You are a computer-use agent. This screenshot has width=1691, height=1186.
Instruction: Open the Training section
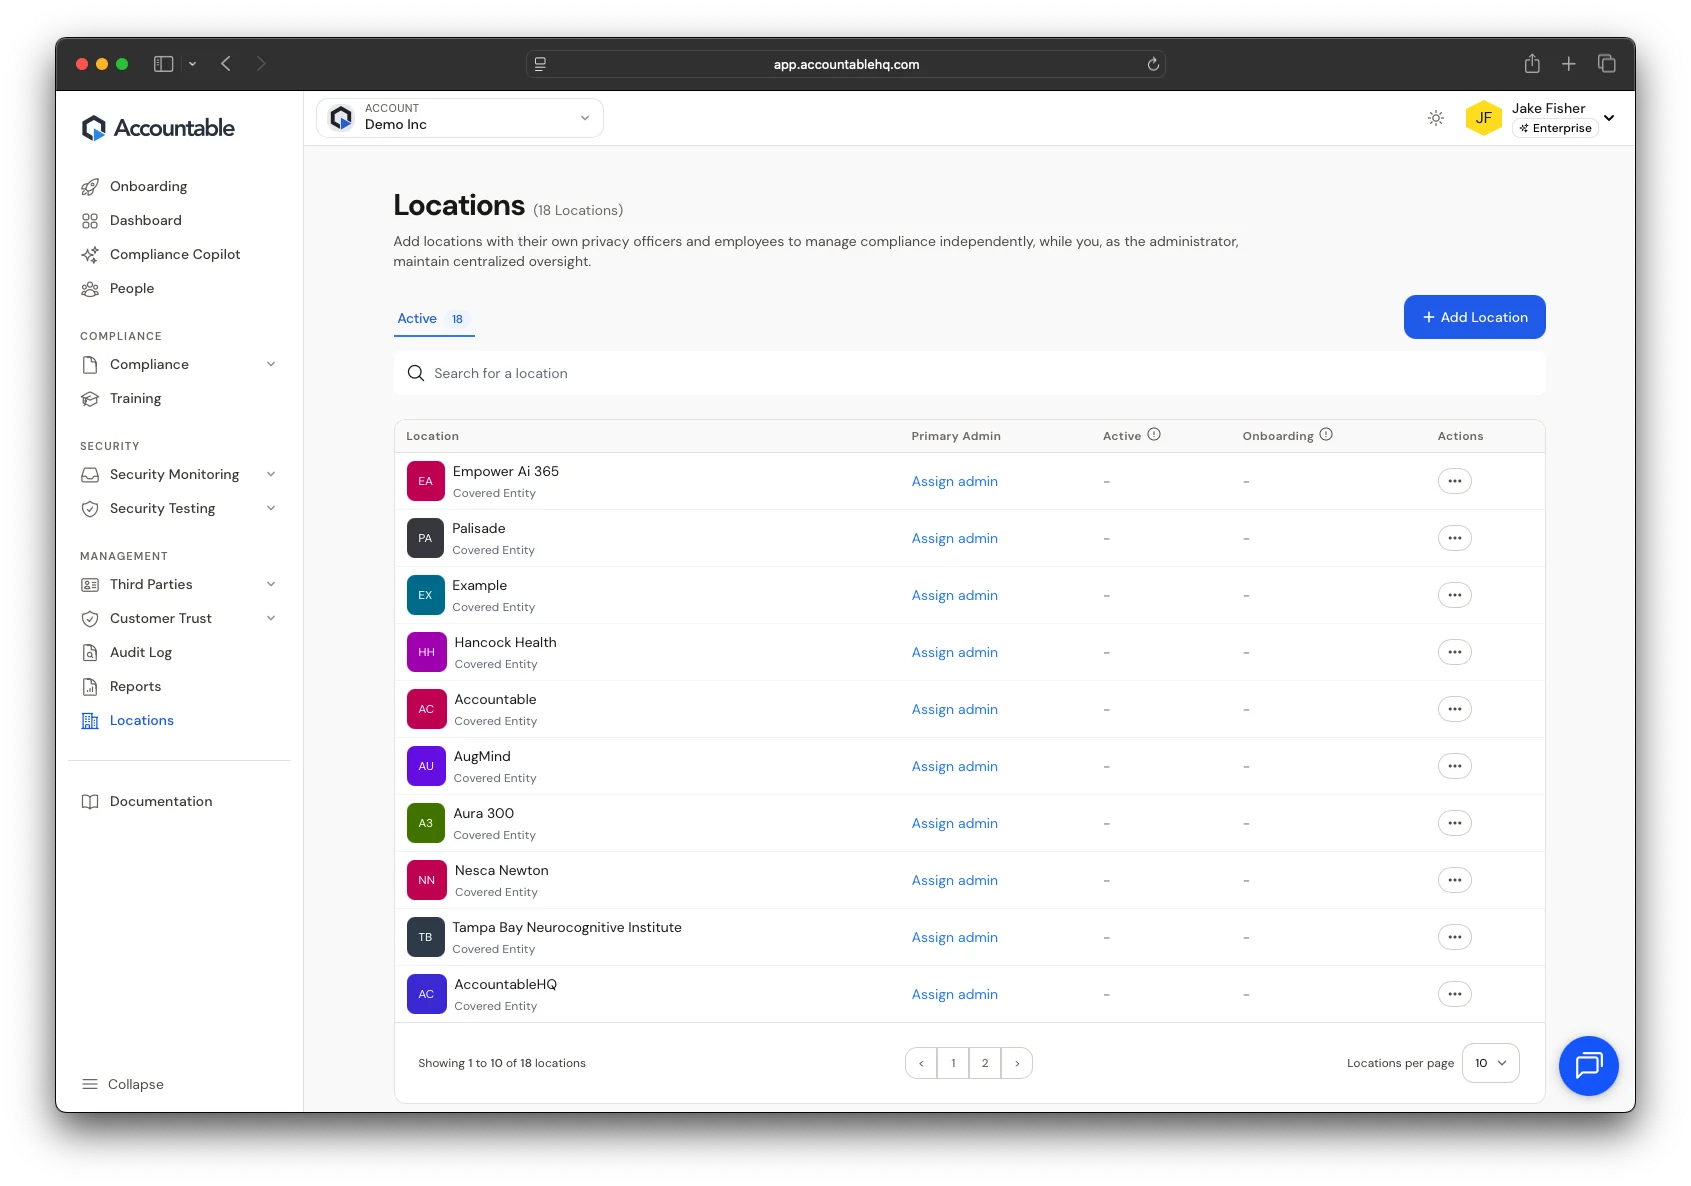(x=135, y=399)
